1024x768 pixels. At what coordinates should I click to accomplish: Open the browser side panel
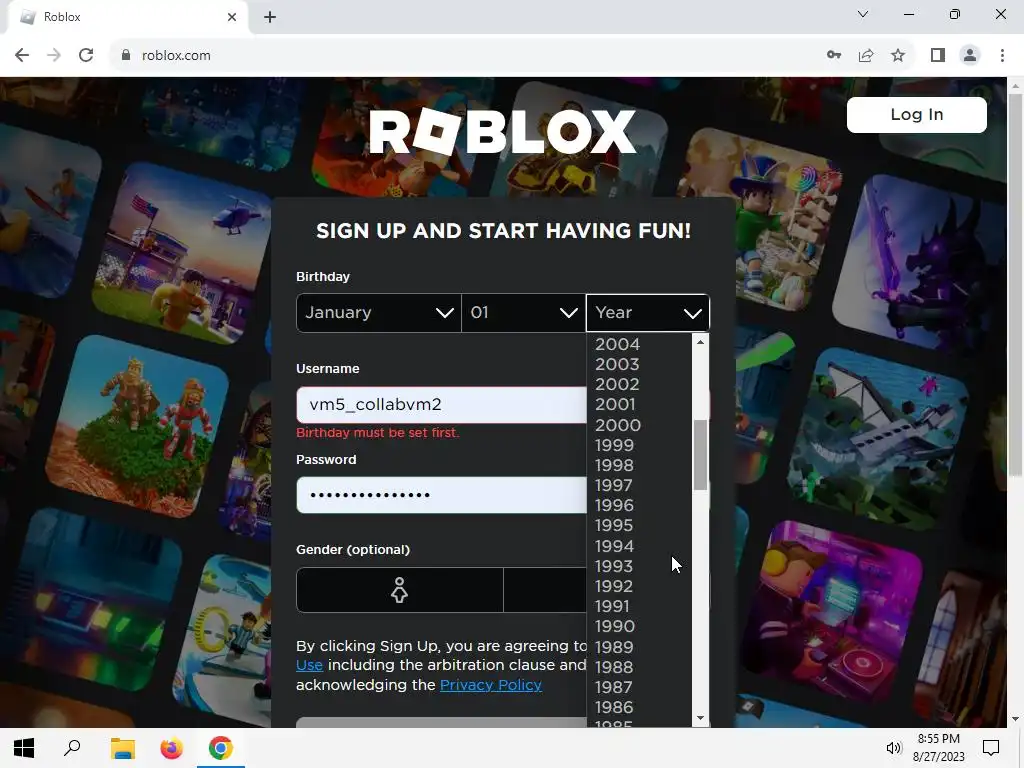click(938, 56)
